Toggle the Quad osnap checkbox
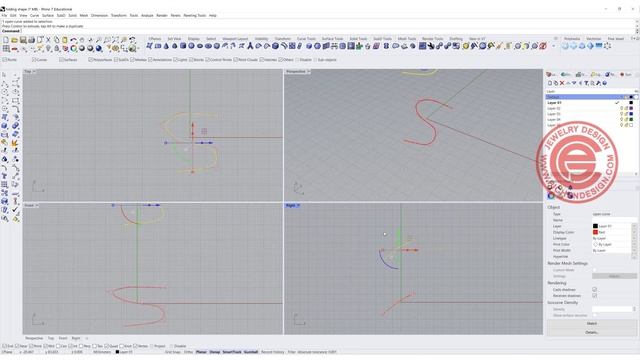This screenshot has height=360, width=640. 107,346
